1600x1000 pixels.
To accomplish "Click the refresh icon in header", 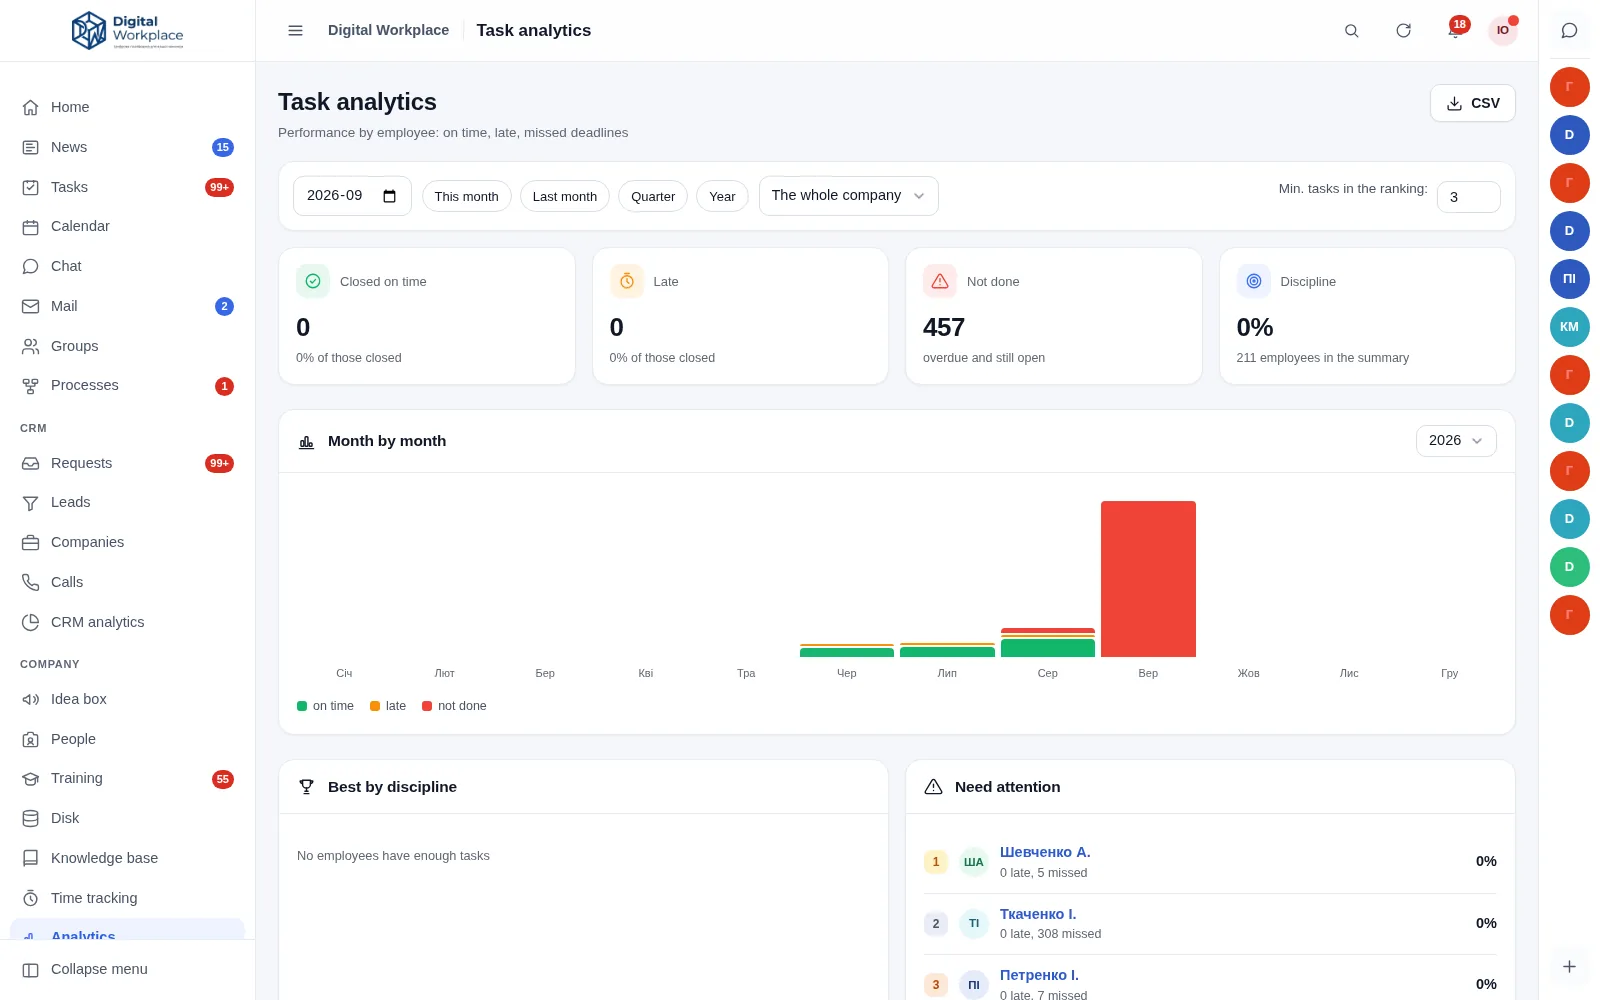I will pyautogui.click(x=1403, y=31).
